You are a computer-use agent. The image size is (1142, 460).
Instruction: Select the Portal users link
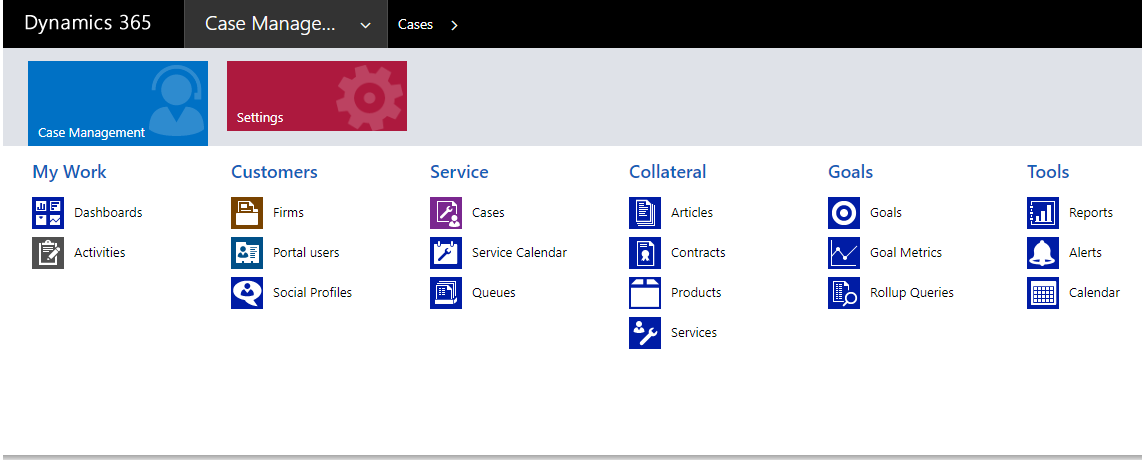click(x=306, y=253)
